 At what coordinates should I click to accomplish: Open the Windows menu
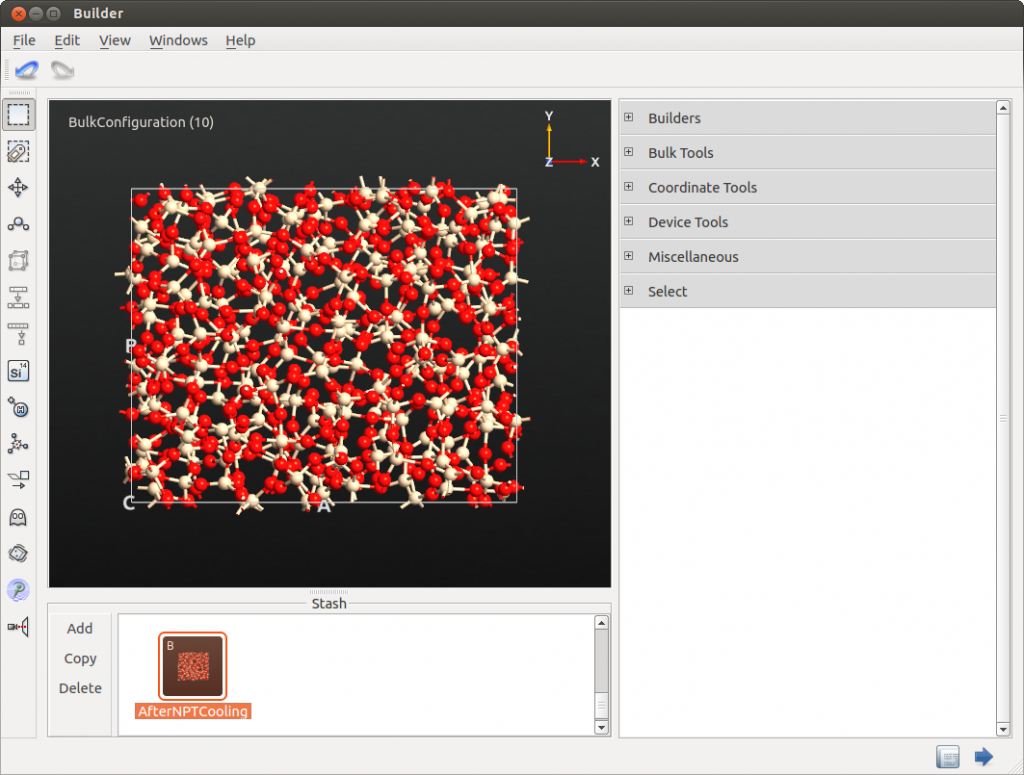coord(178,40)
